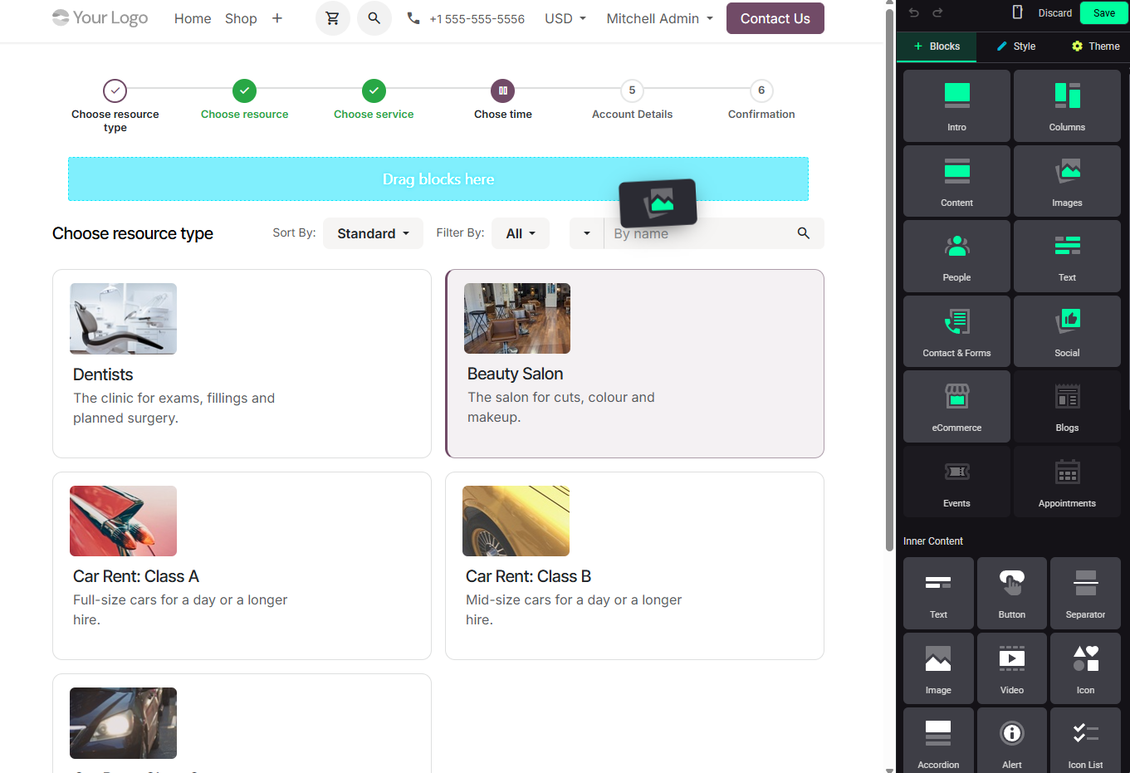Viewport: 1130px width, 773px height.
Task: Open the Content blocks category
Action: pos(956,181)
